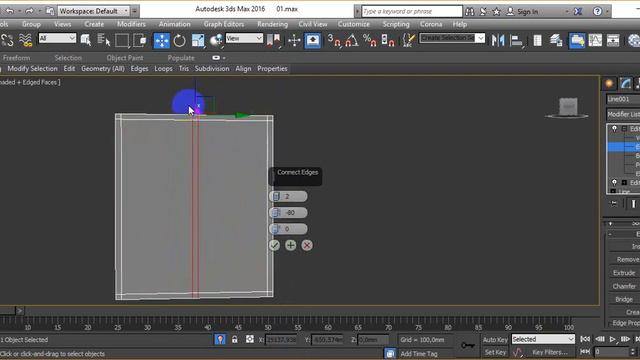Expand the Loops ribbon panel
The width and height of the screenshot is (640, 360).
(x=163, y=69)
